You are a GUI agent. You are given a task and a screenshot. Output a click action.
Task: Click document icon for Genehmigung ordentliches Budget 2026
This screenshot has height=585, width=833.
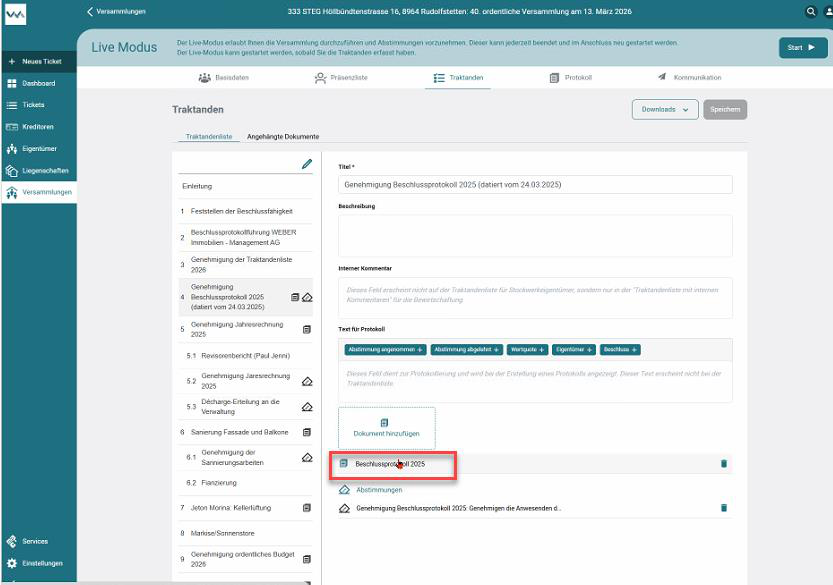coord(307,559)
